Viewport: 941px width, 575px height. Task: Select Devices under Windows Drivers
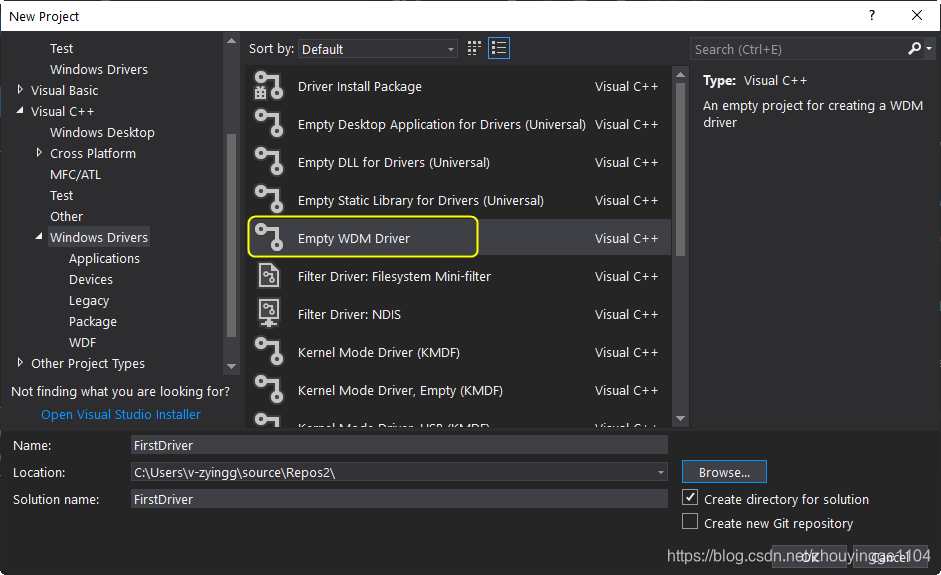(x=91, y=280)
